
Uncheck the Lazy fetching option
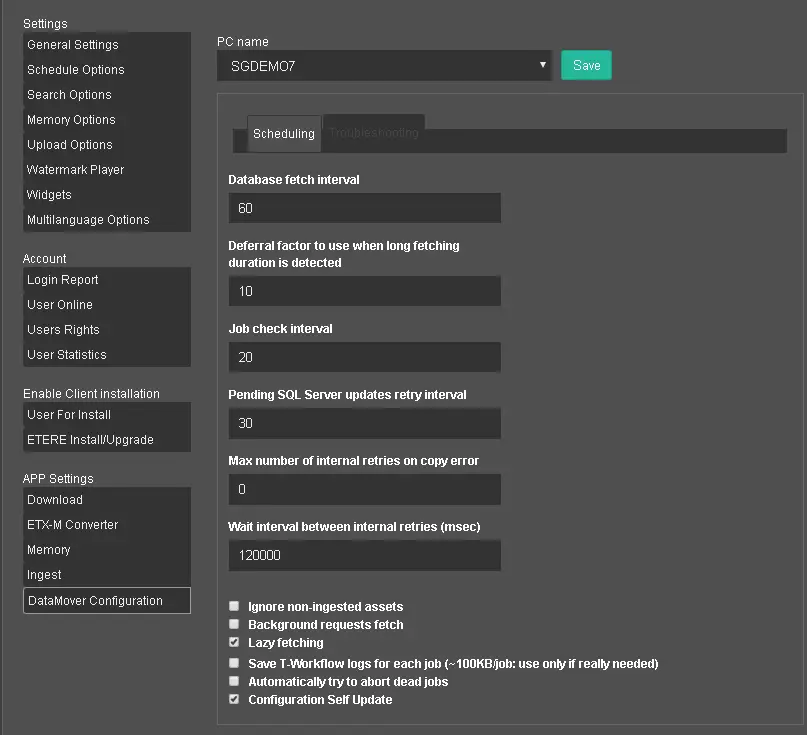click(x=234, y=642)
